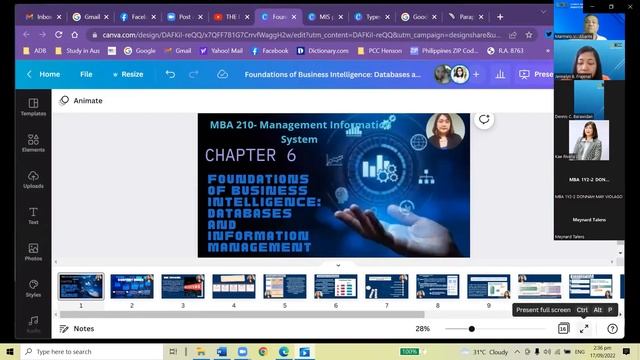Switch to the Gmail browser tab
Screen dimensions: 640x360
[91, 17]
